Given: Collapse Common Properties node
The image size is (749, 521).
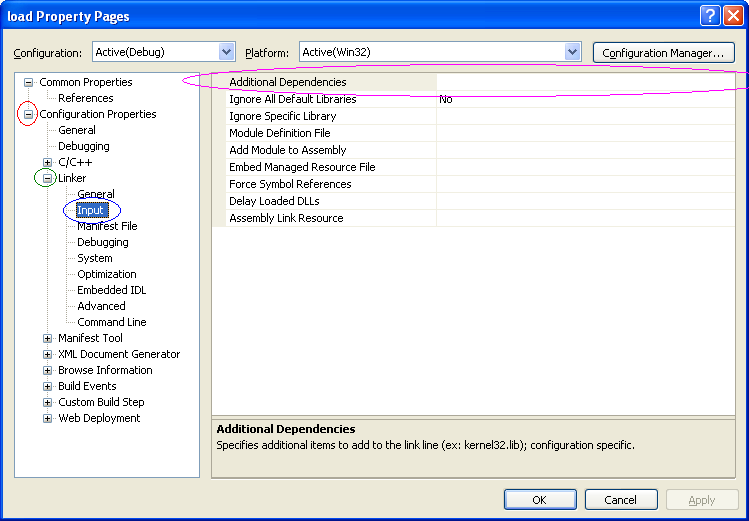Looking at the screenshot, I should pyautogui.click(x=28, y=83).
